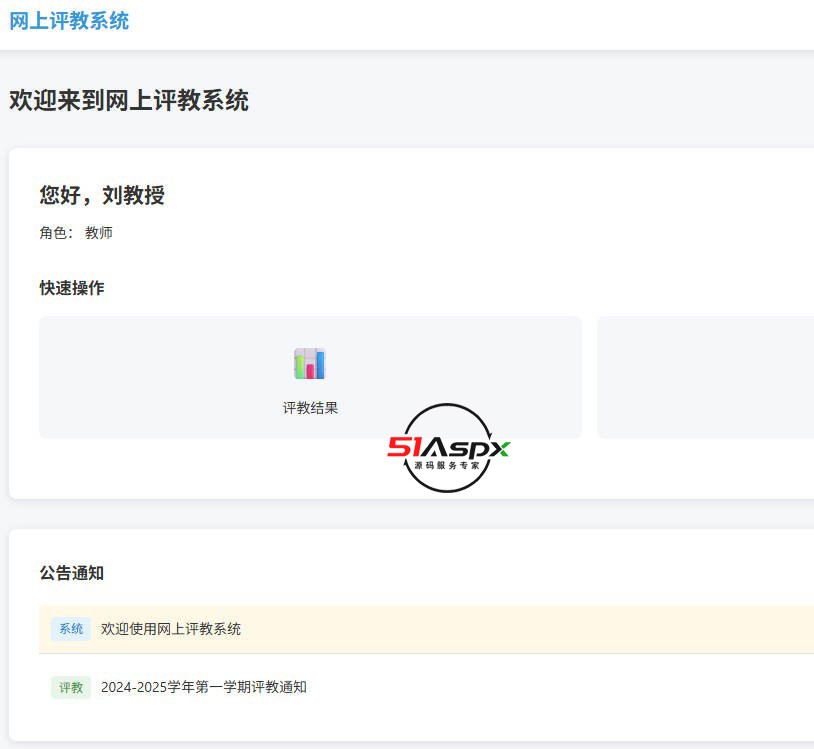Viewport: 814px width, 749px height.
Task: Click the 网上评教系统 site title link
Action: 69,21
